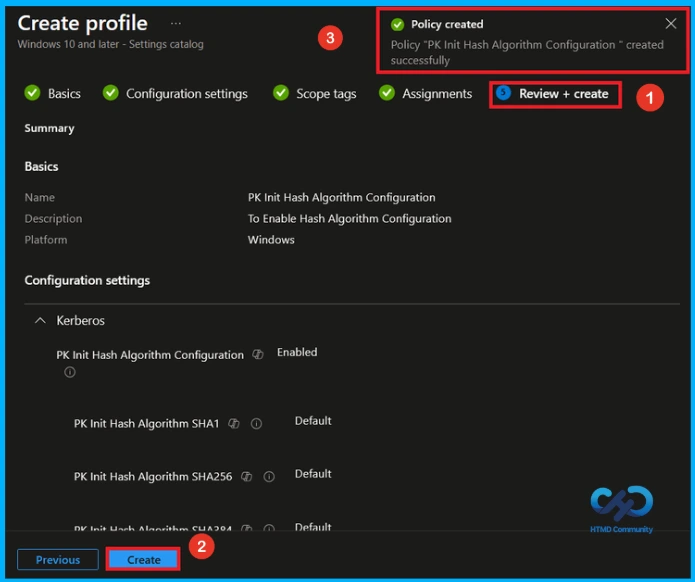695x582 pixels.
Task: Click the 'Default' value for SHA1
Action: [x=313, y=421]
